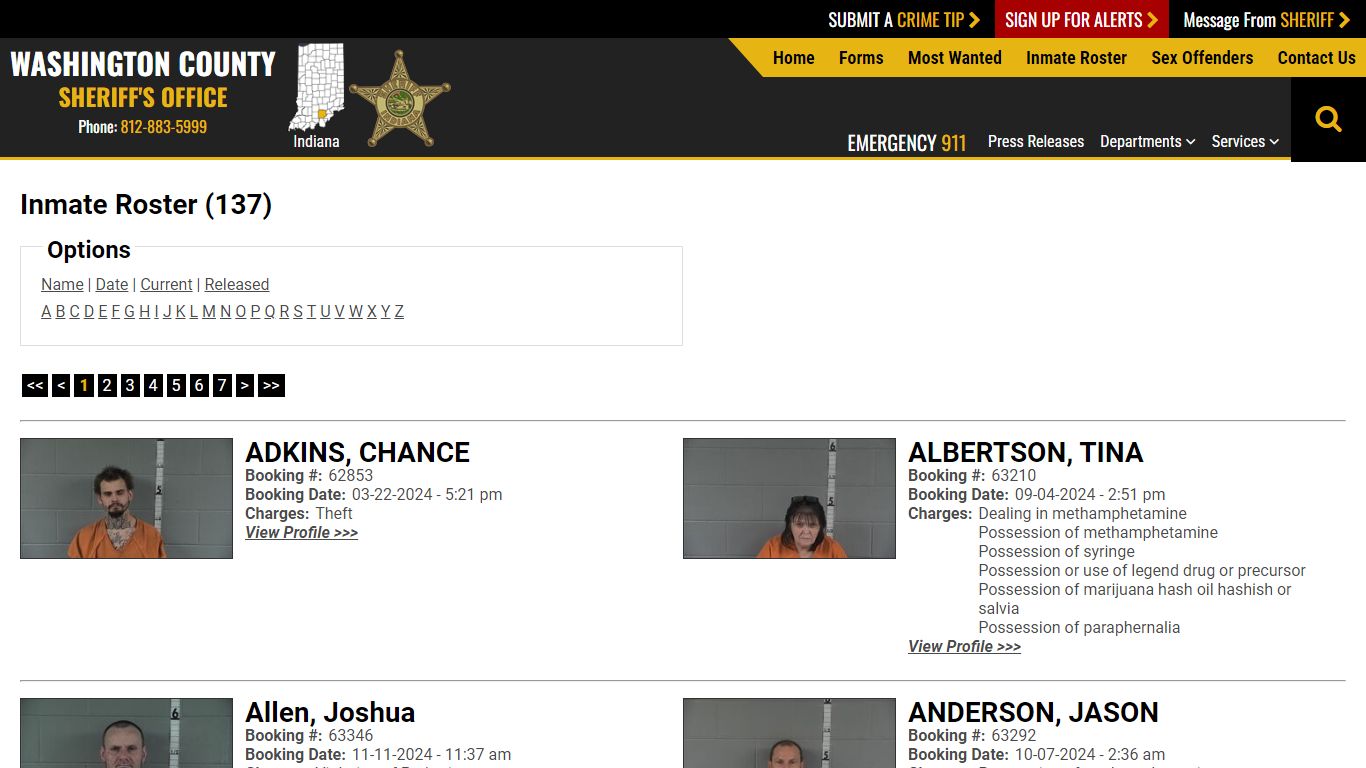Expand the Departments dropdown
Image resolution: width=1366 pixels, height=768 pixels.
tap(1148, 142)
